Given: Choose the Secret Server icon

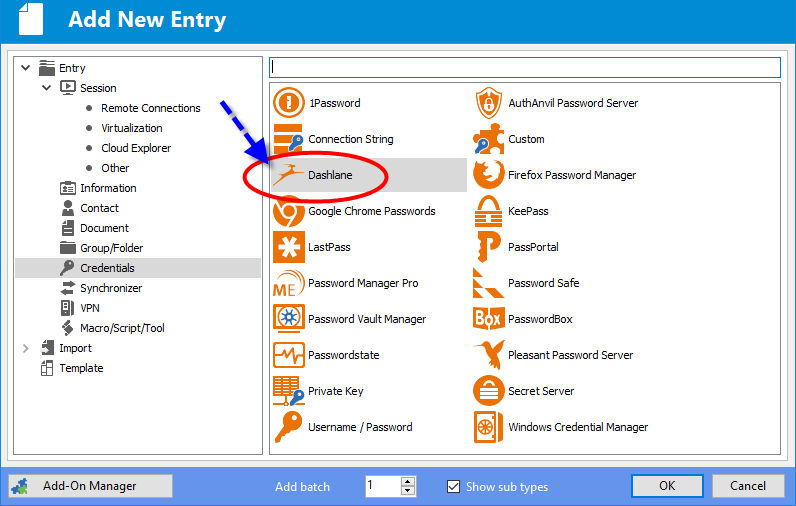Looking at the screenshot, I should 488,391.
